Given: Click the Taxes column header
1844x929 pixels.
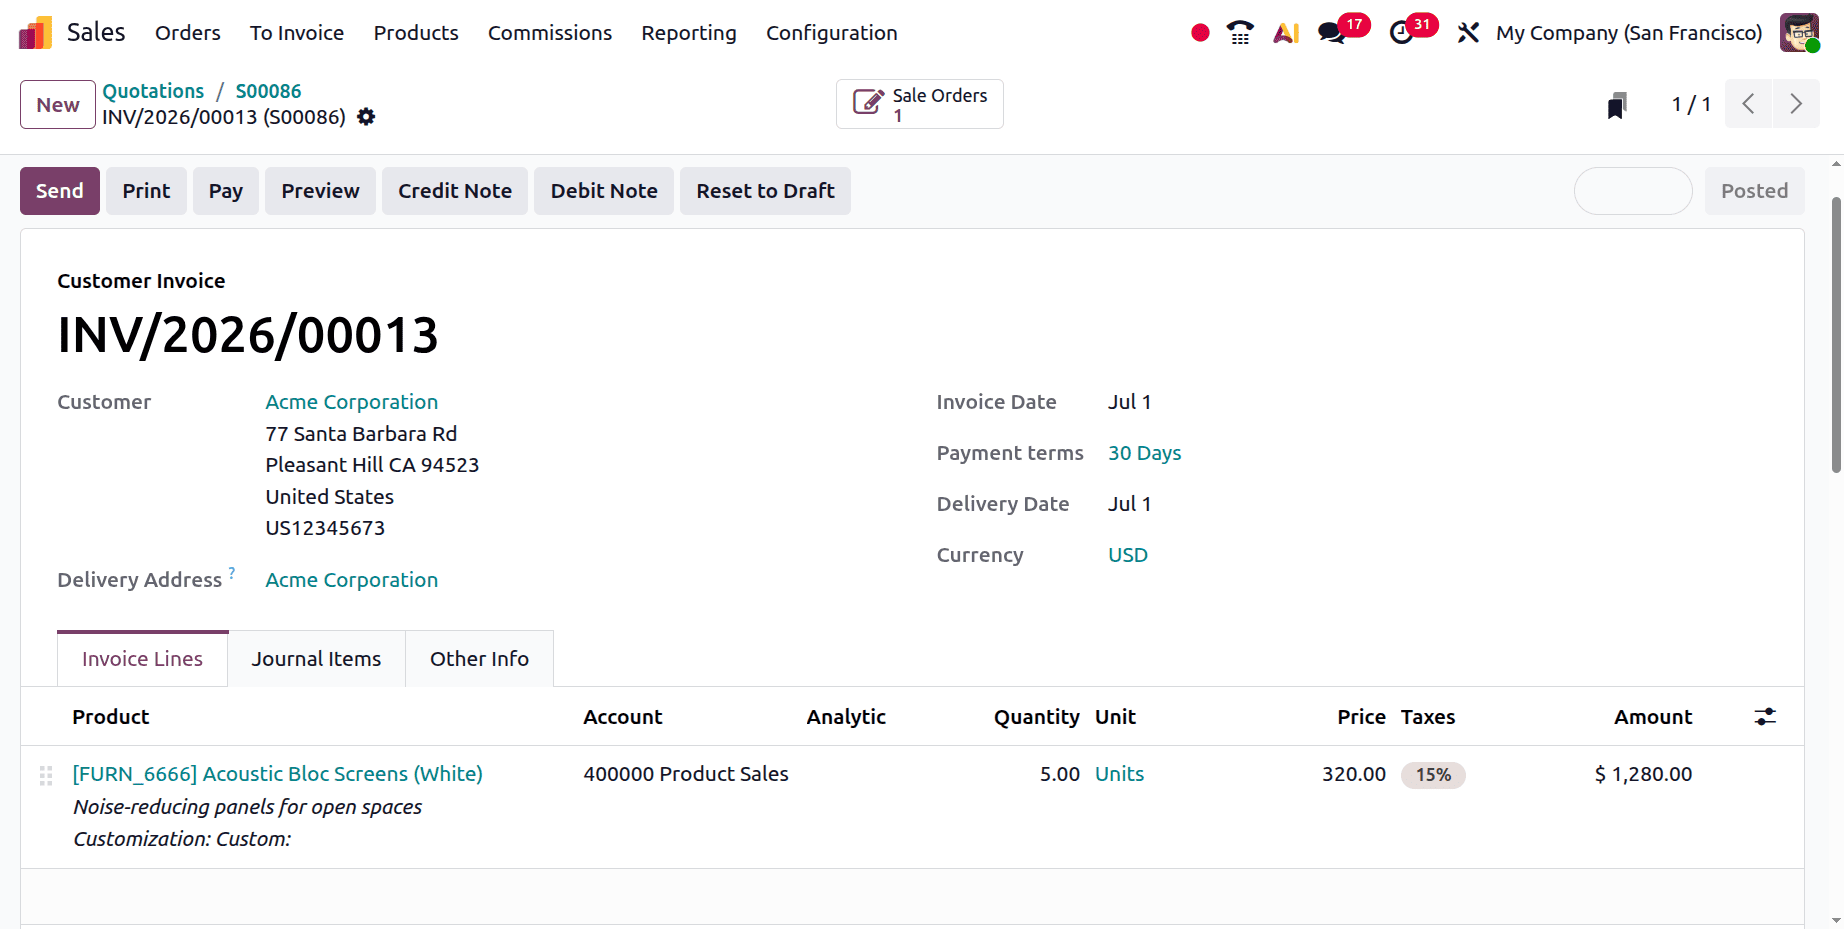Looking at the screenshot, I should click(1428, 717).
